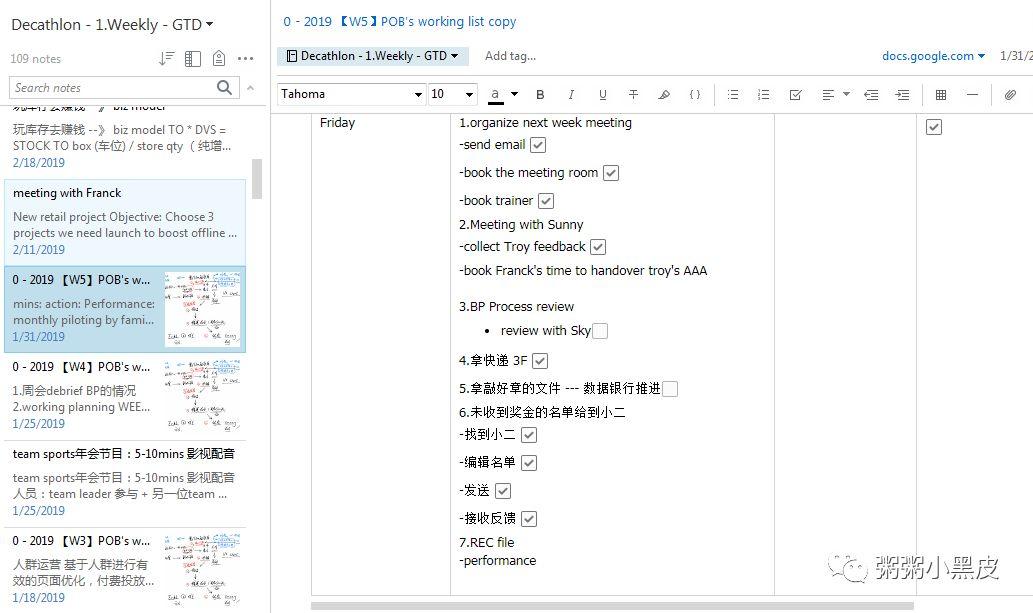Open the note list view options icon
Viewport: 1033px width, 613px height.
193,59
